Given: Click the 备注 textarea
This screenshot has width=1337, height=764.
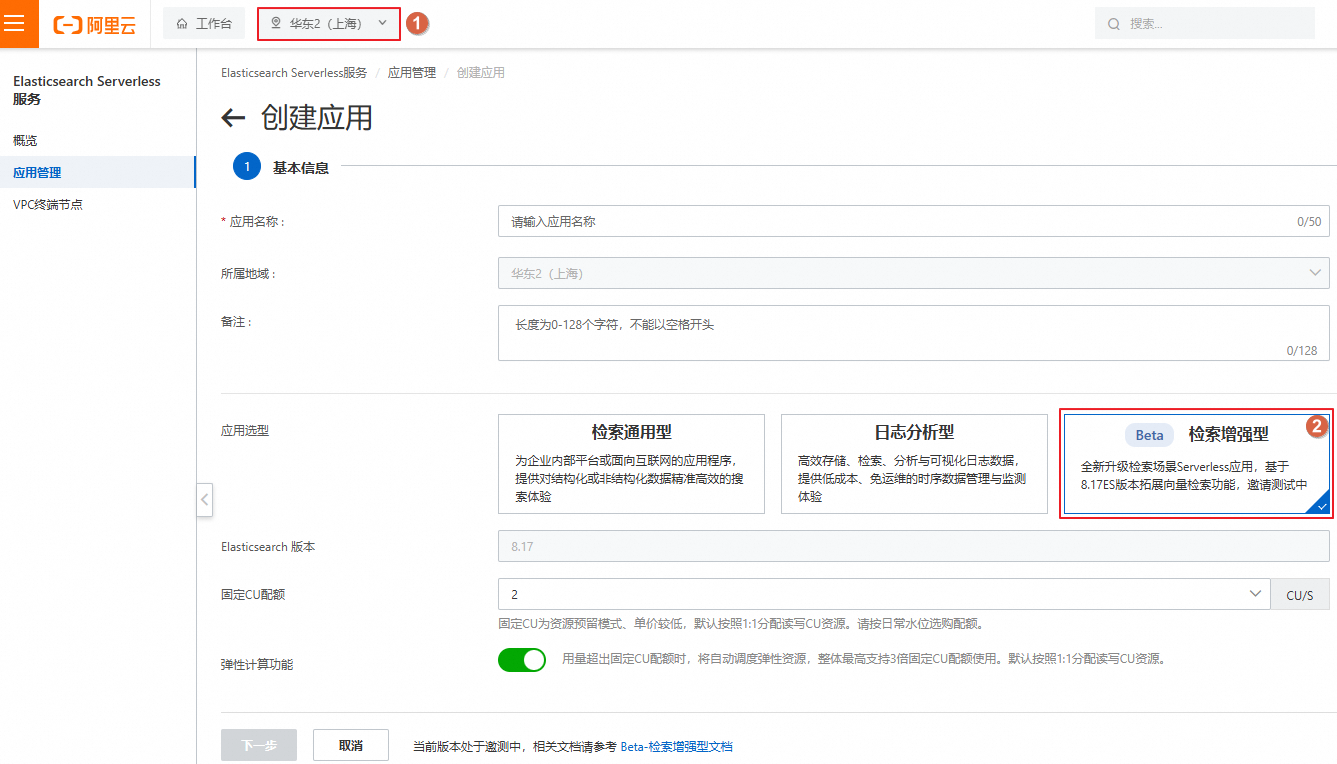Looking at the screenshot, I should [914, 333].
